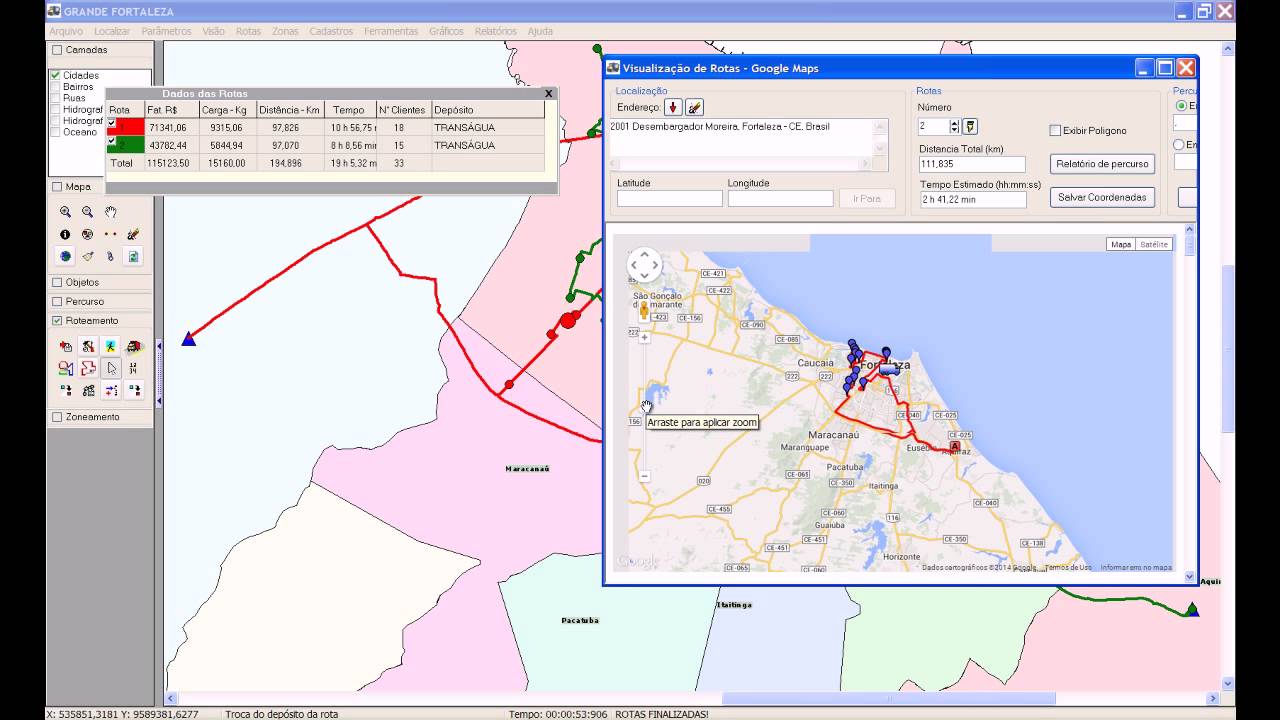Click the Google Maps pan arrows control
The height and width of the screenshot is (720, 1280).
click(644, 265)
